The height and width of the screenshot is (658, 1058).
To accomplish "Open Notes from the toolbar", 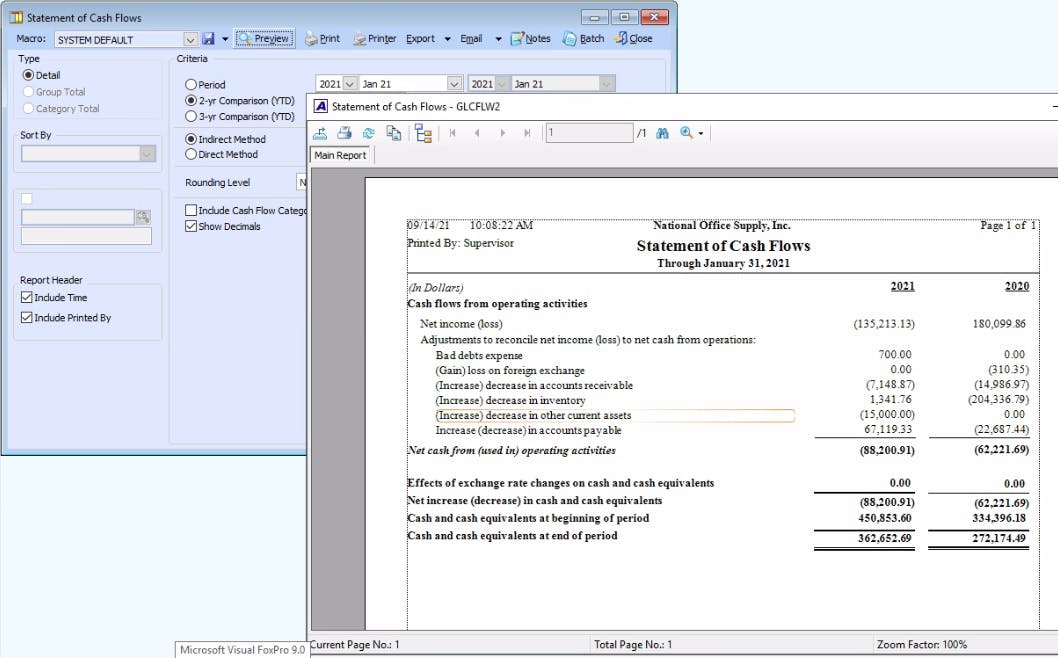I will point(530,38).
